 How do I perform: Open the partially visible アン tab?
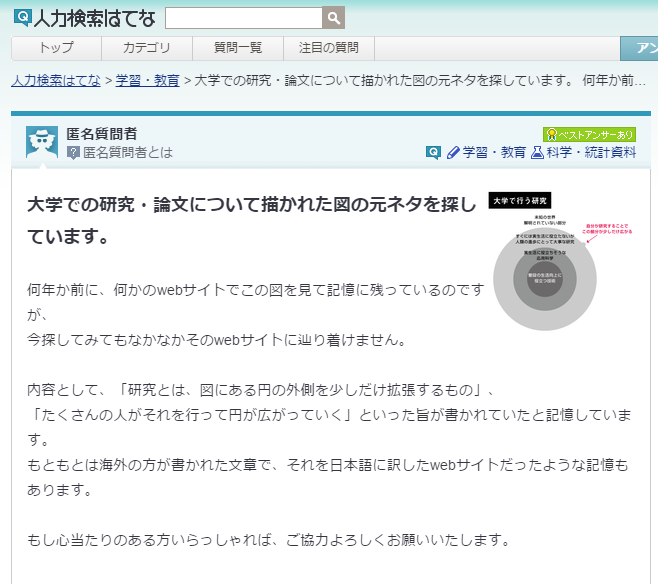click(x=639, y=48)
